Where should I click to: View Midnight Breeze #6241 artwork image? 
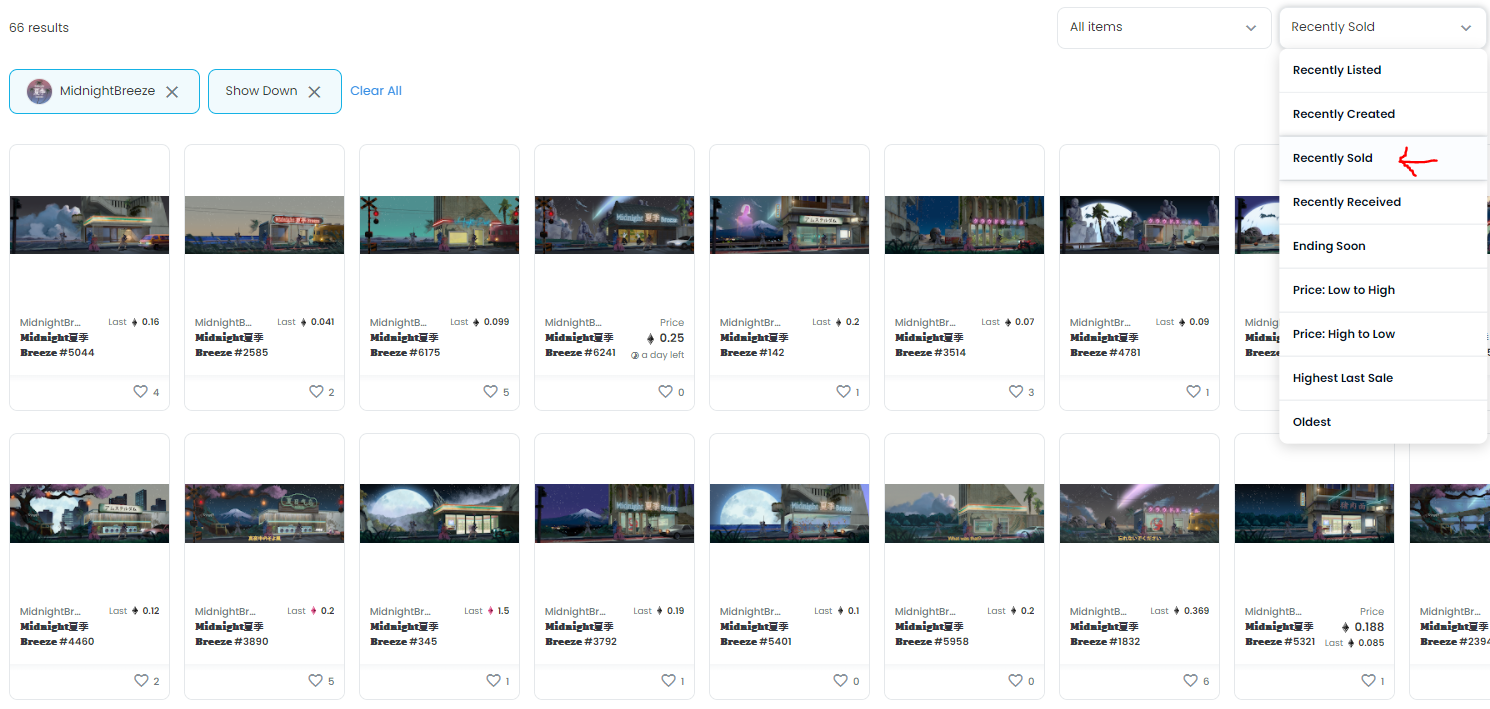point(614,225)
